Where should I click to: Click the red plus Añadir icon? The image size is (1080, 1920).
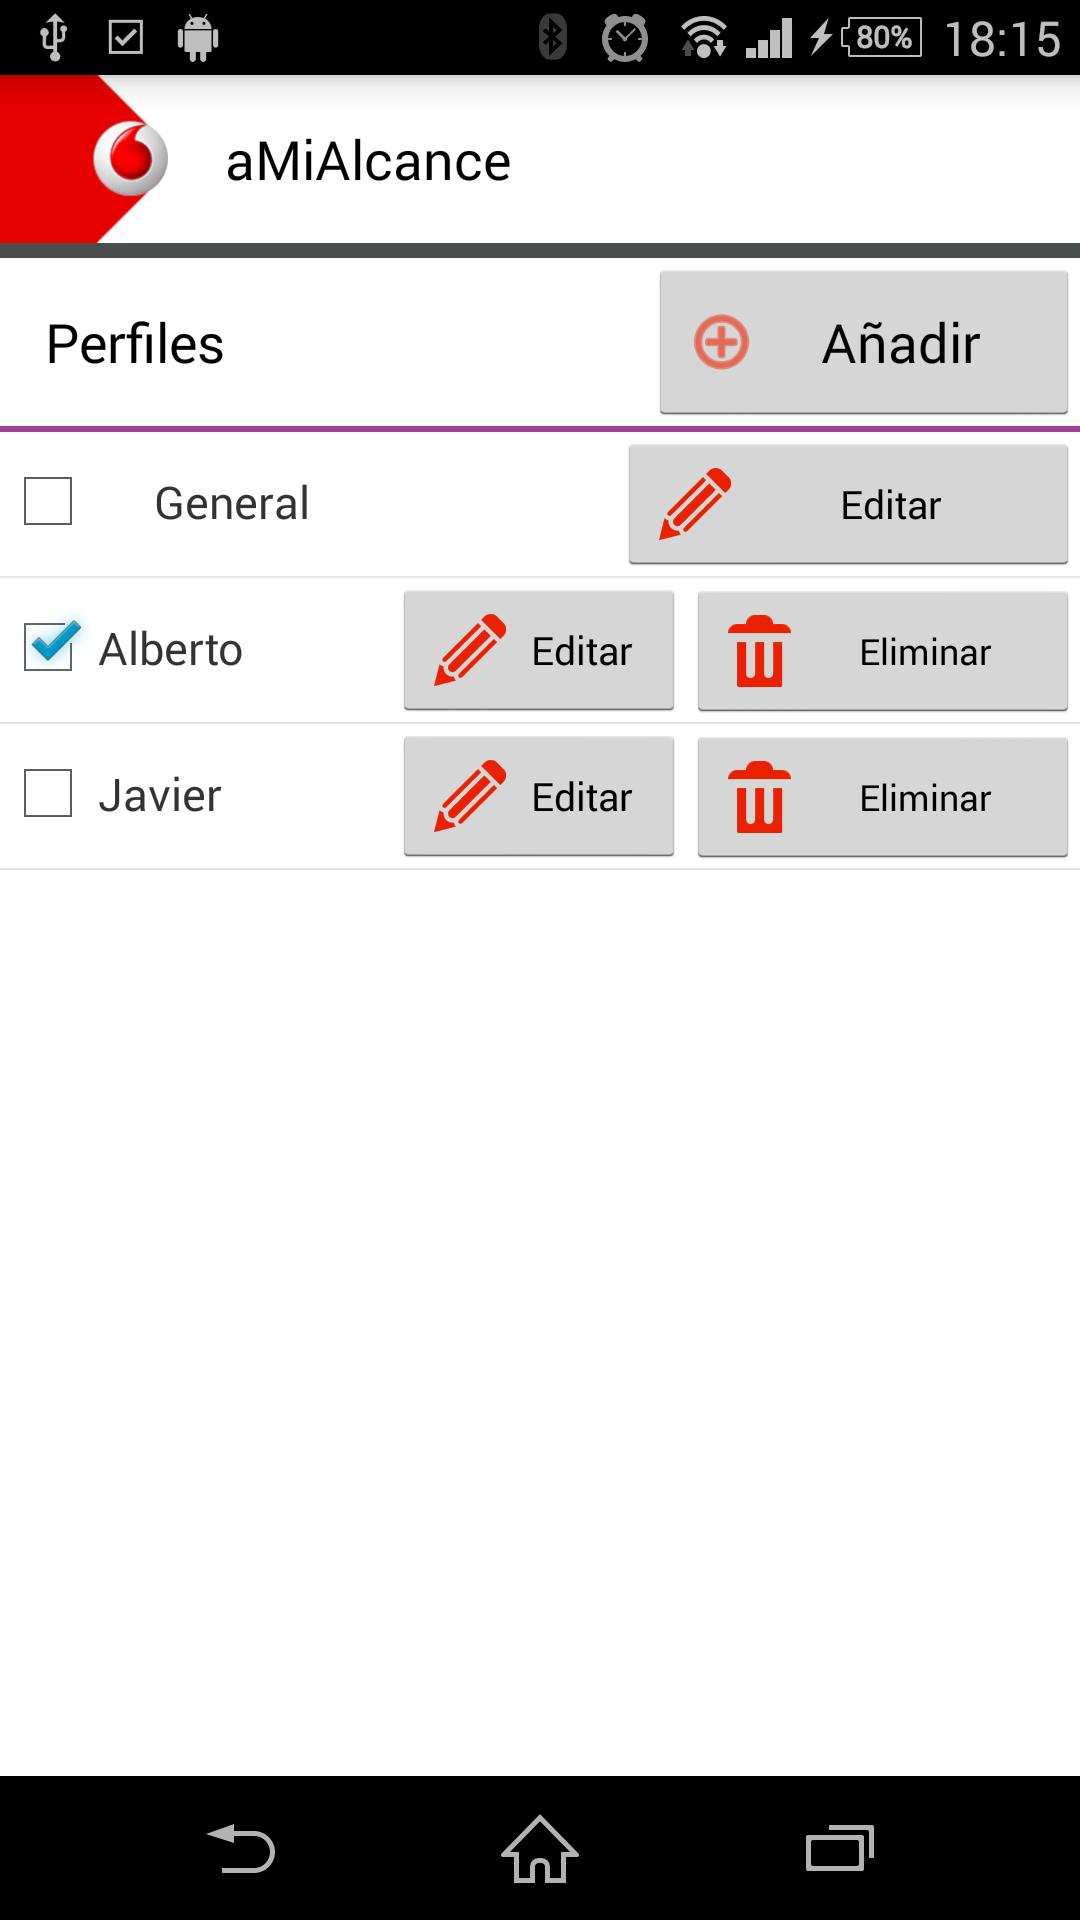(721, 342)
